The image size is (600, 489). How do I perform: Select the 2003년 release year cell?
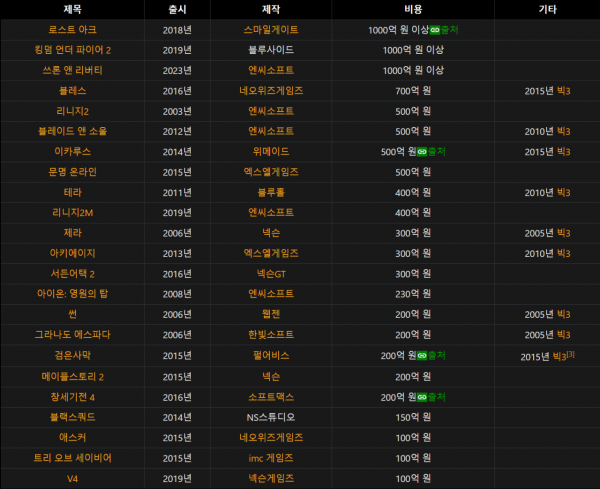(177, 111)
